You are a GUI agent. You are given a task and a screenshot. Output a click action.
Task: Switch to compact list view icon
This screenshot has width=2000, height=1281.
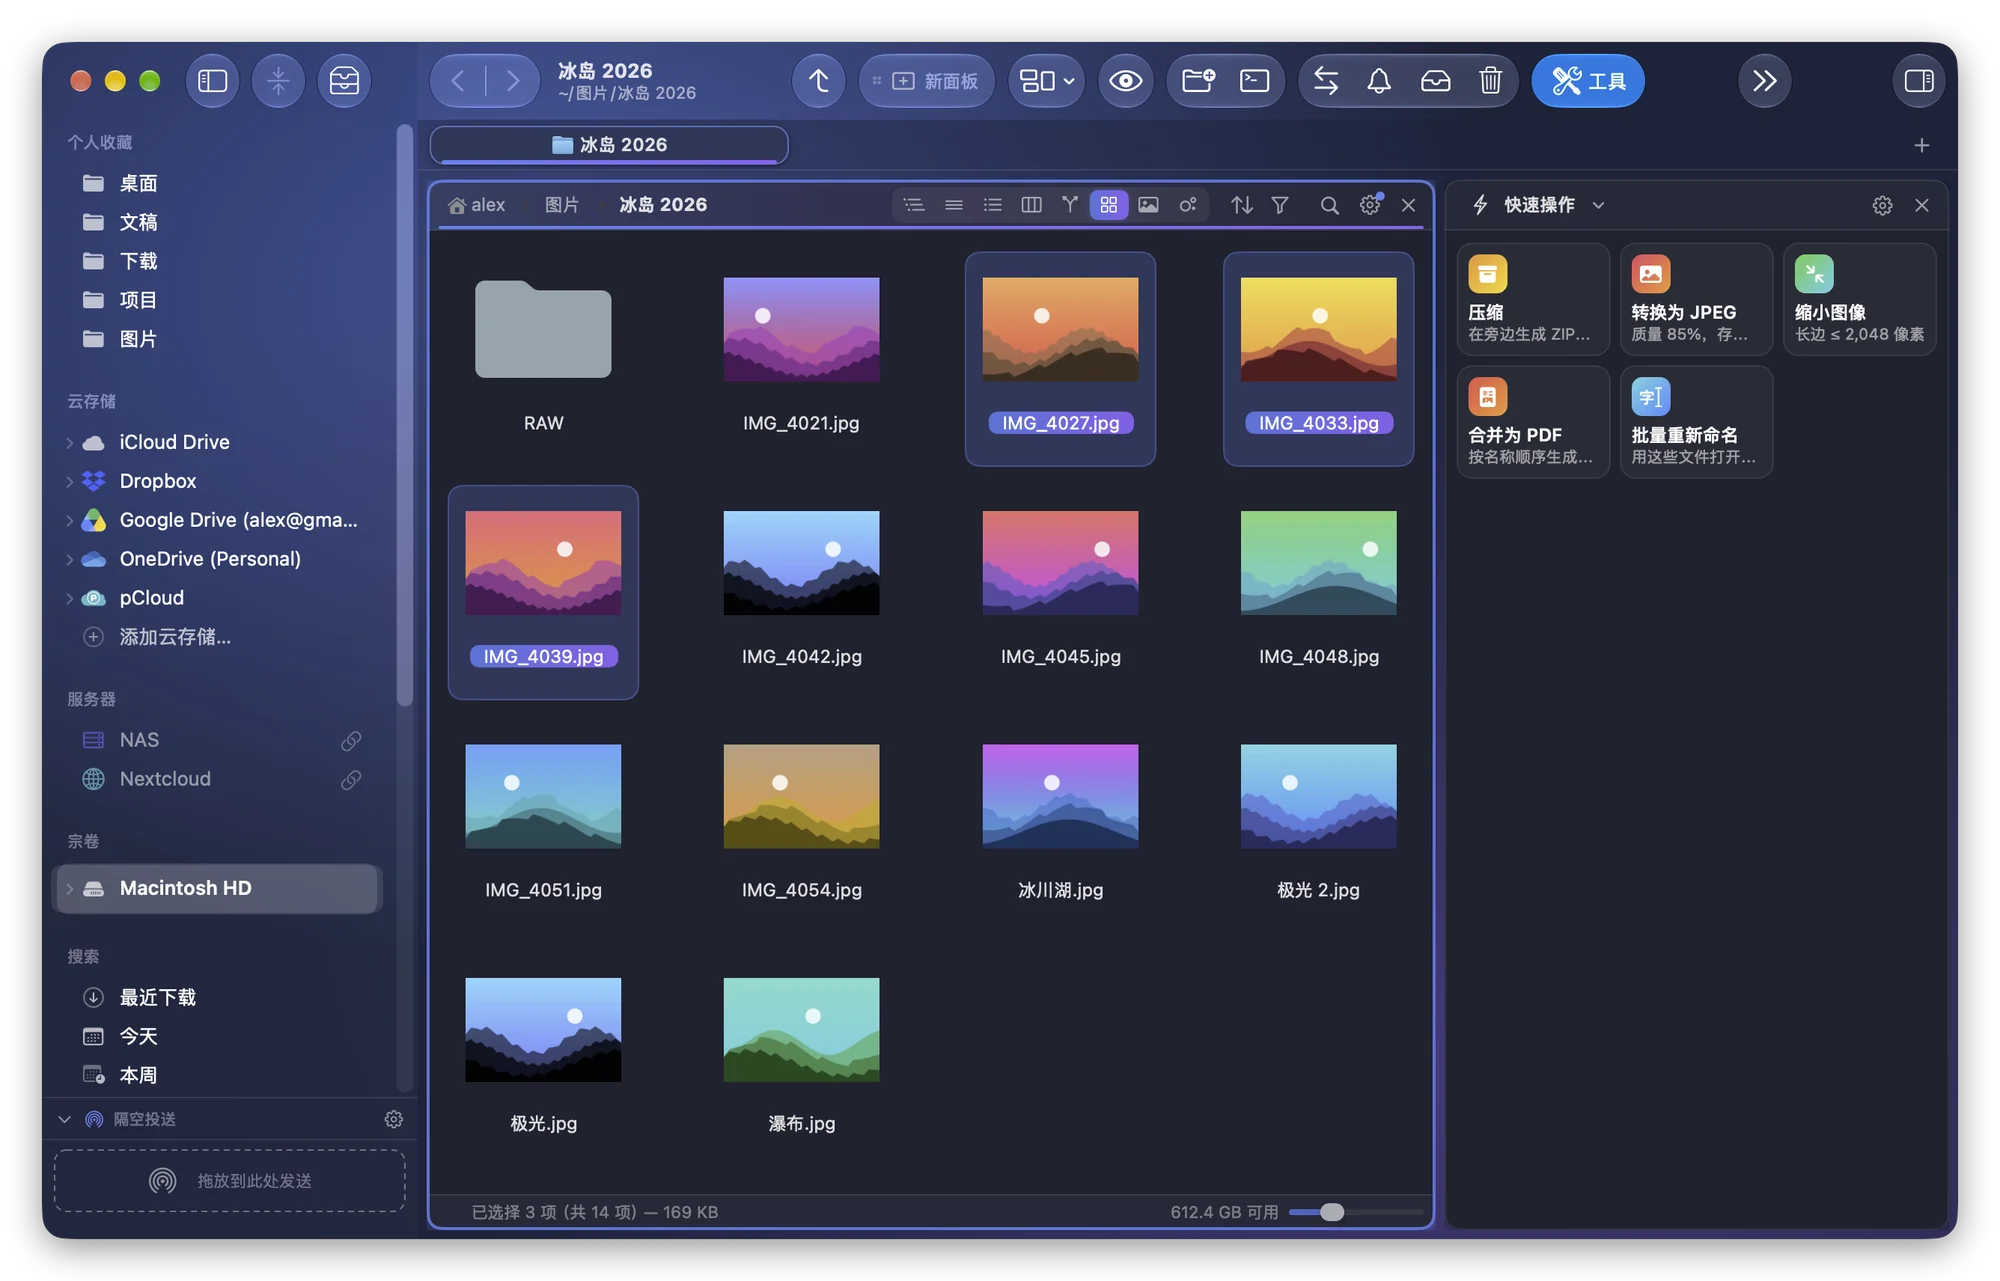953,205
